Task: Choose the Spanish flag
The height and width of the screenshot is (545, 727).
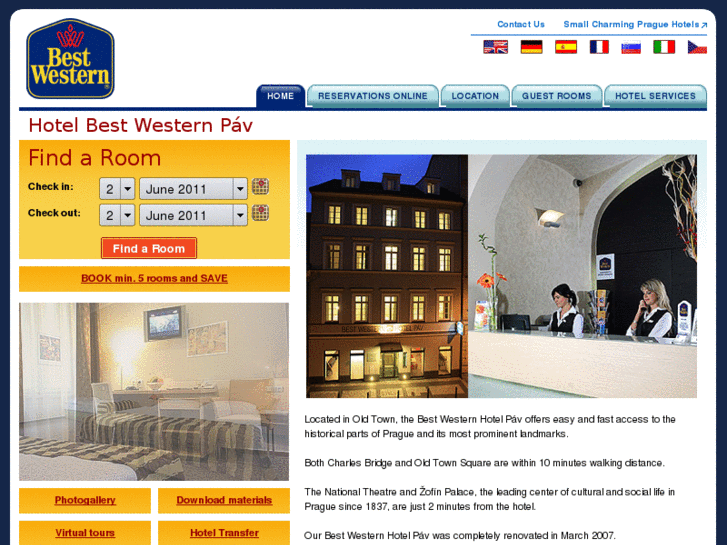Action: coord(566,47)
